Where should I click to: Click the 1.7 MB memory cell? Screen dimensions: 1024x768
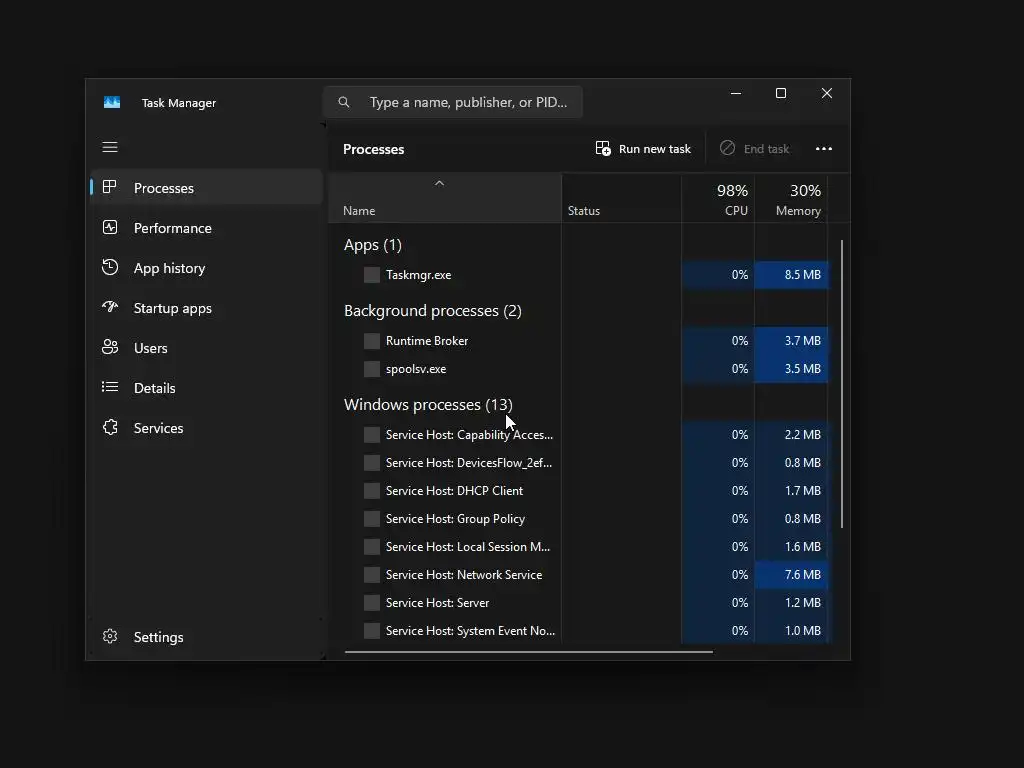click(792, 490)
